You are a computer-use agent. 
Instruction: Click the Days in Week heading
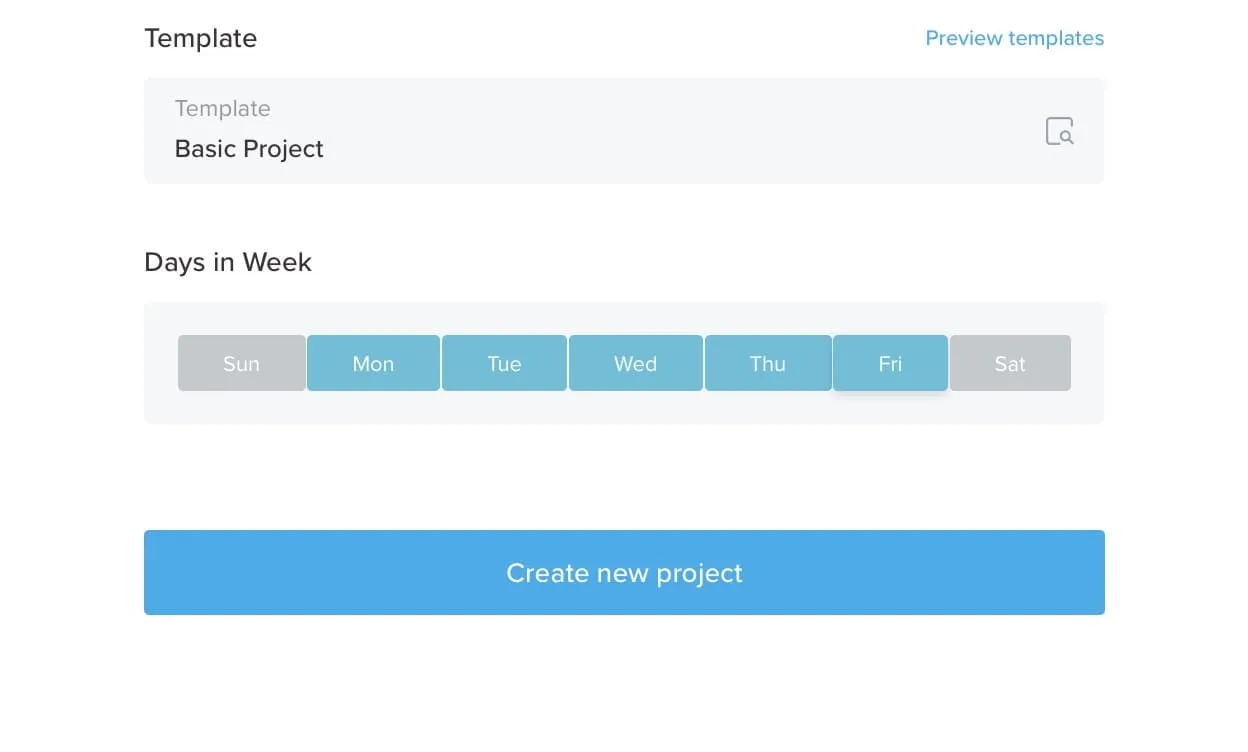228,262
